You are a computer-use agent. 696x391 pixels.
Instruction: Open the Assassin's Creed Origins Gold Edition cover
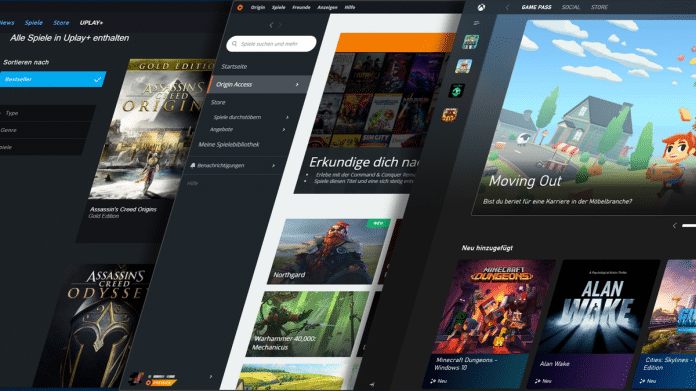tap(151, 130)
